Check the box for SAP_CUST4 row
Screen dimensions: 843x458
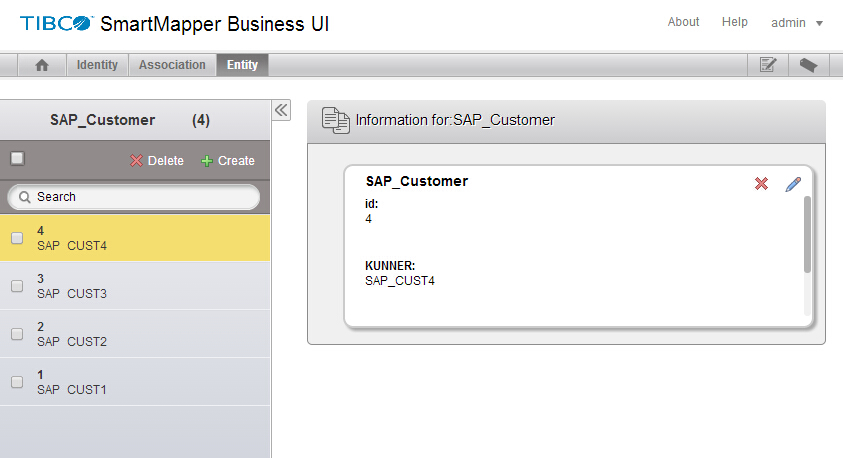point(17,238)
